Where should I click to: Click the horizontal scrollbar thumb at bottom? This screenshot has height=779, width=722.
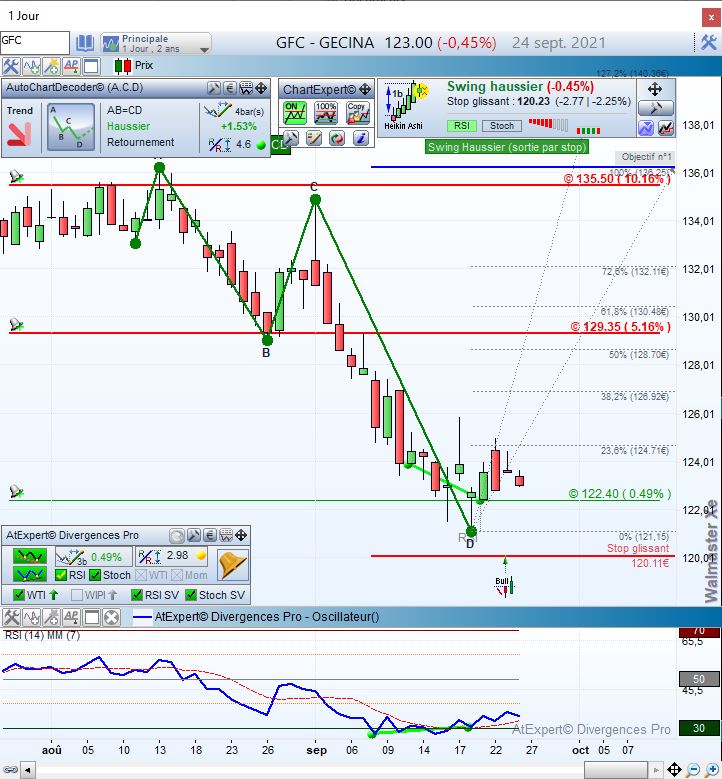click(x=615, y=770)
